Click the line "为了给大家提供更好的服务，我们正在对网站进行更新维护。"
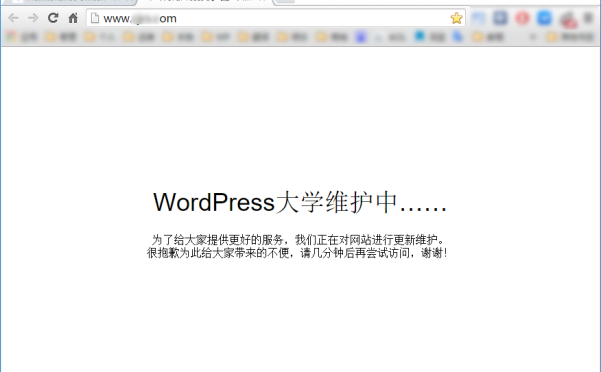 coord(298,240)
